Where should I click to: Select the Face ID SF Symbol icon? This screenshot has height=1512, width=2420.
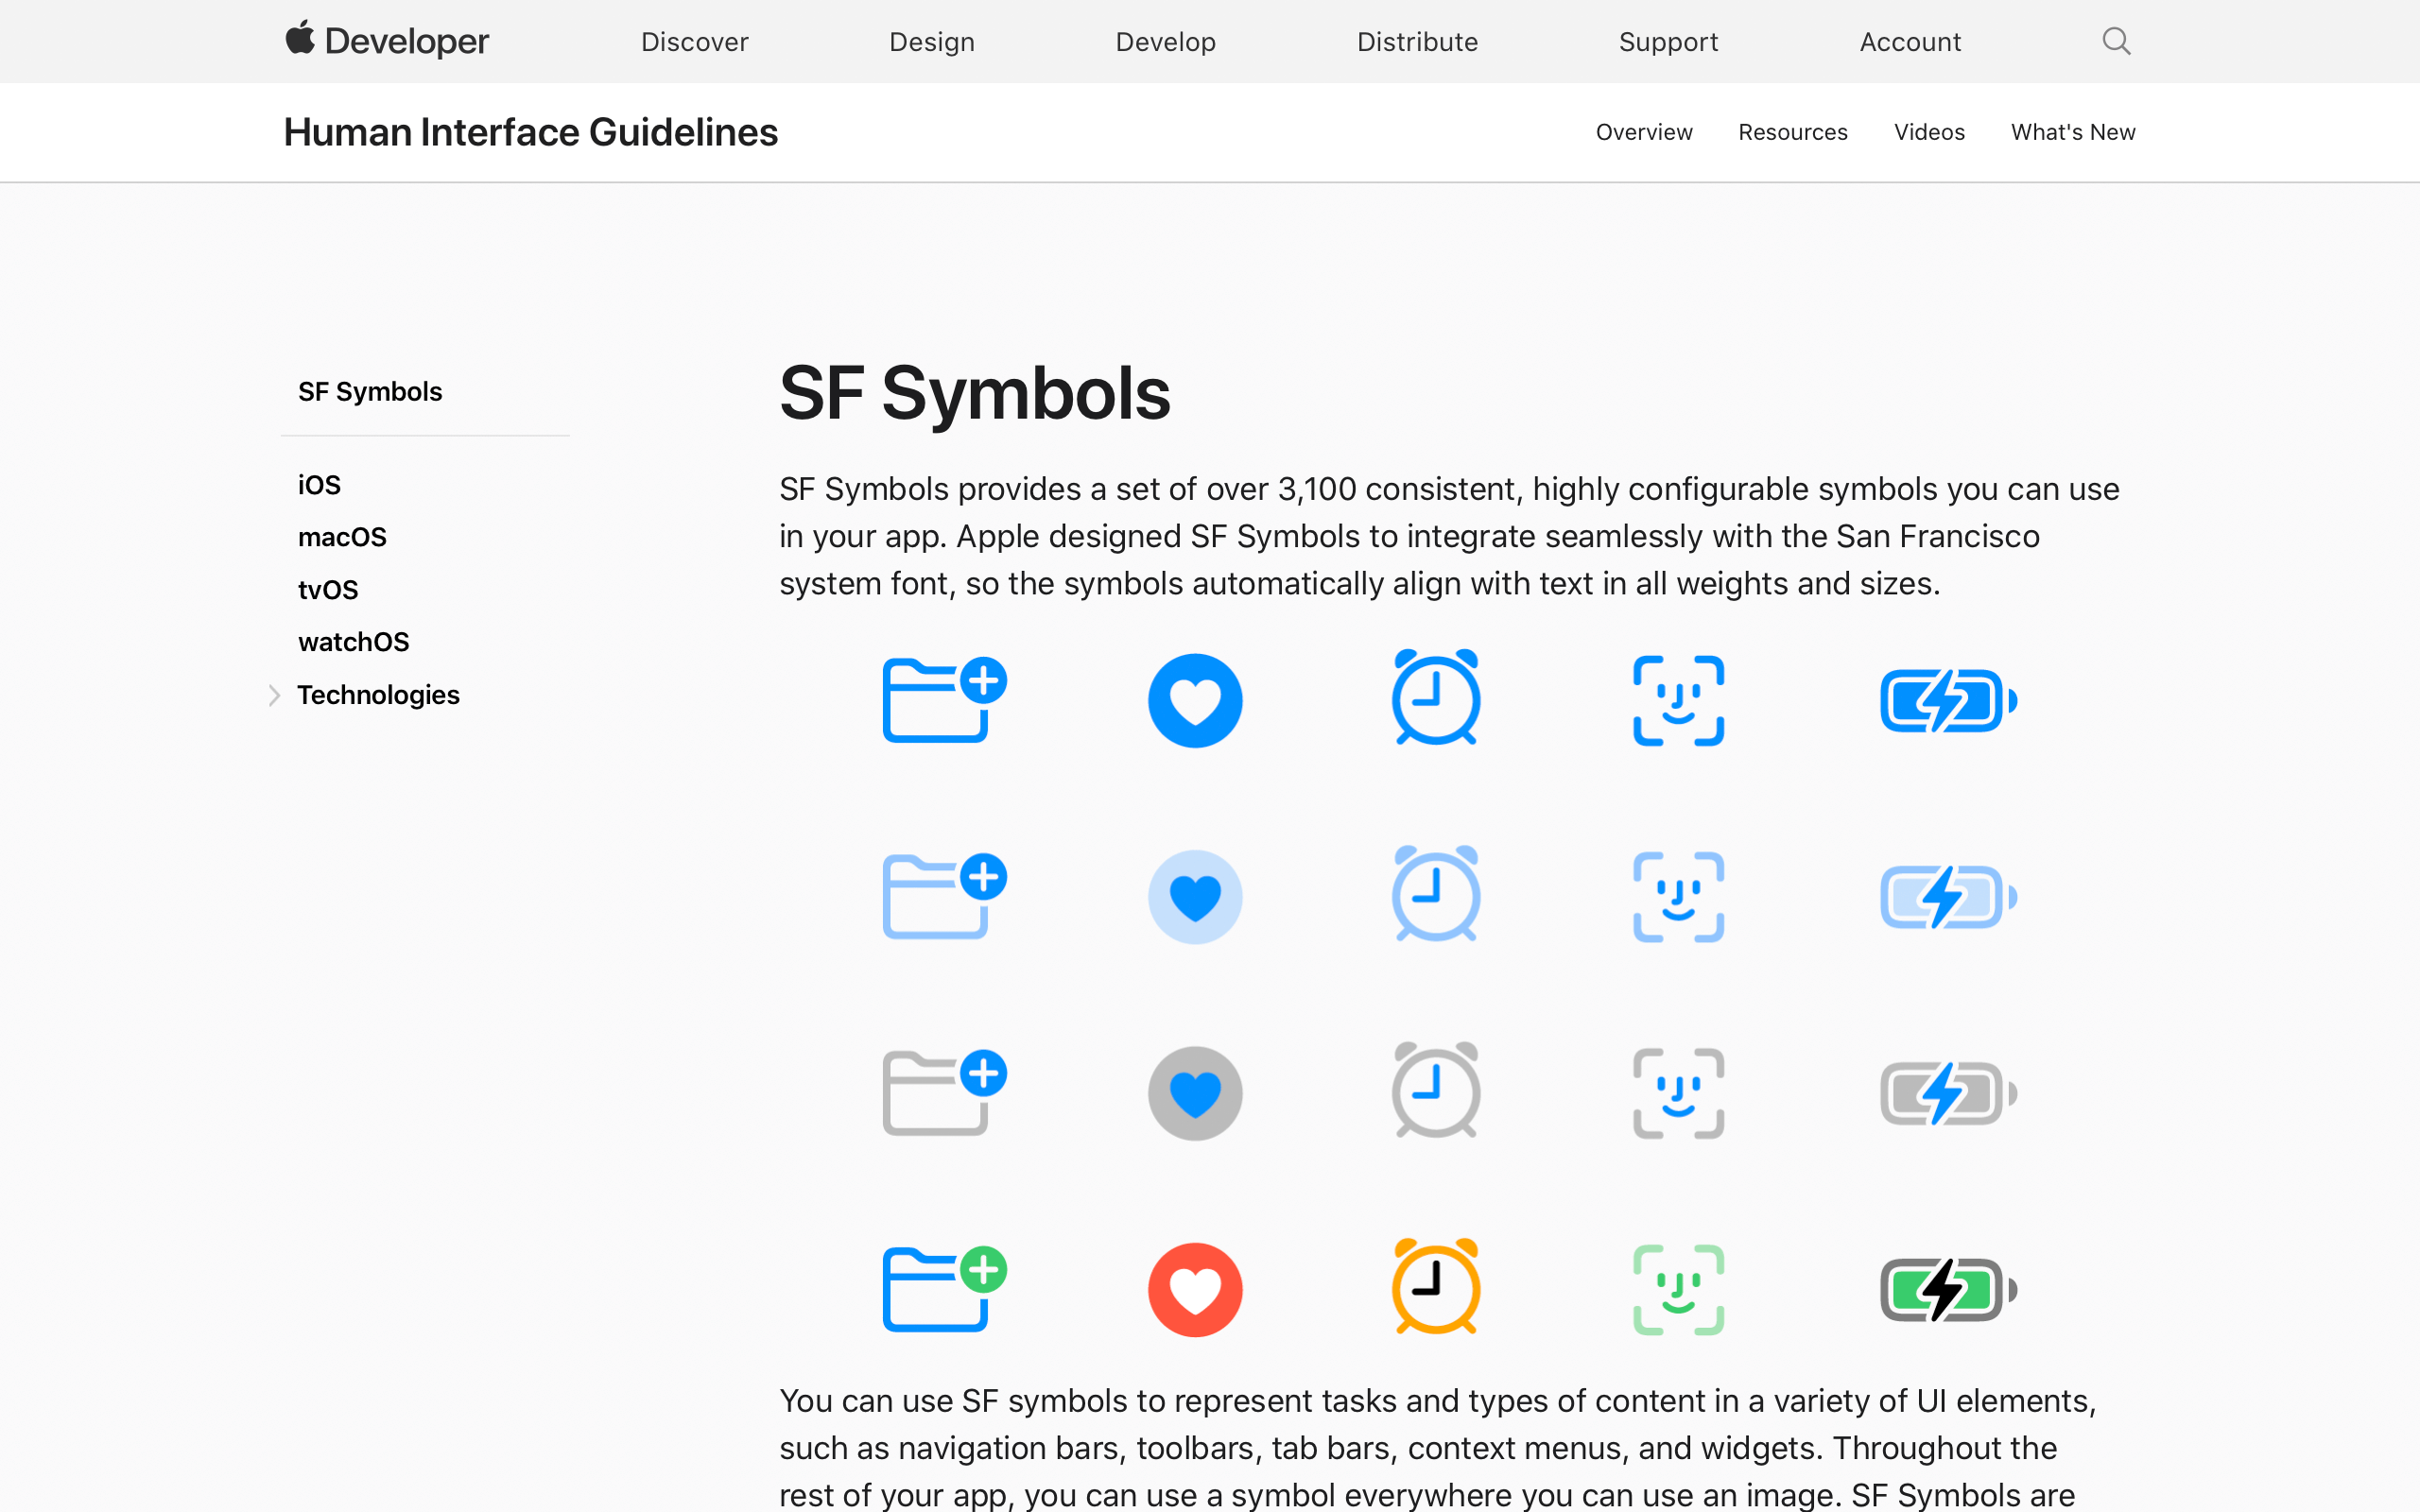tap(1678, 698)
